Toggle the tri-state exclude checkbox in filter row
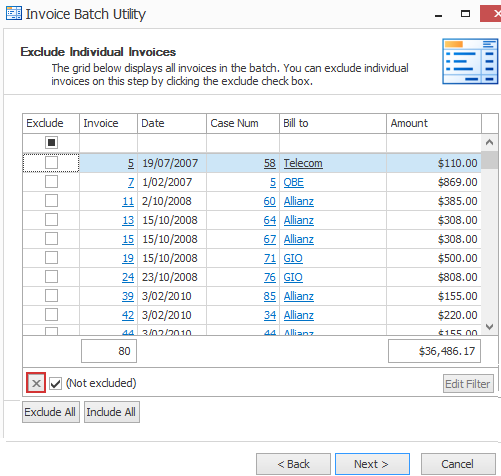 51,143
